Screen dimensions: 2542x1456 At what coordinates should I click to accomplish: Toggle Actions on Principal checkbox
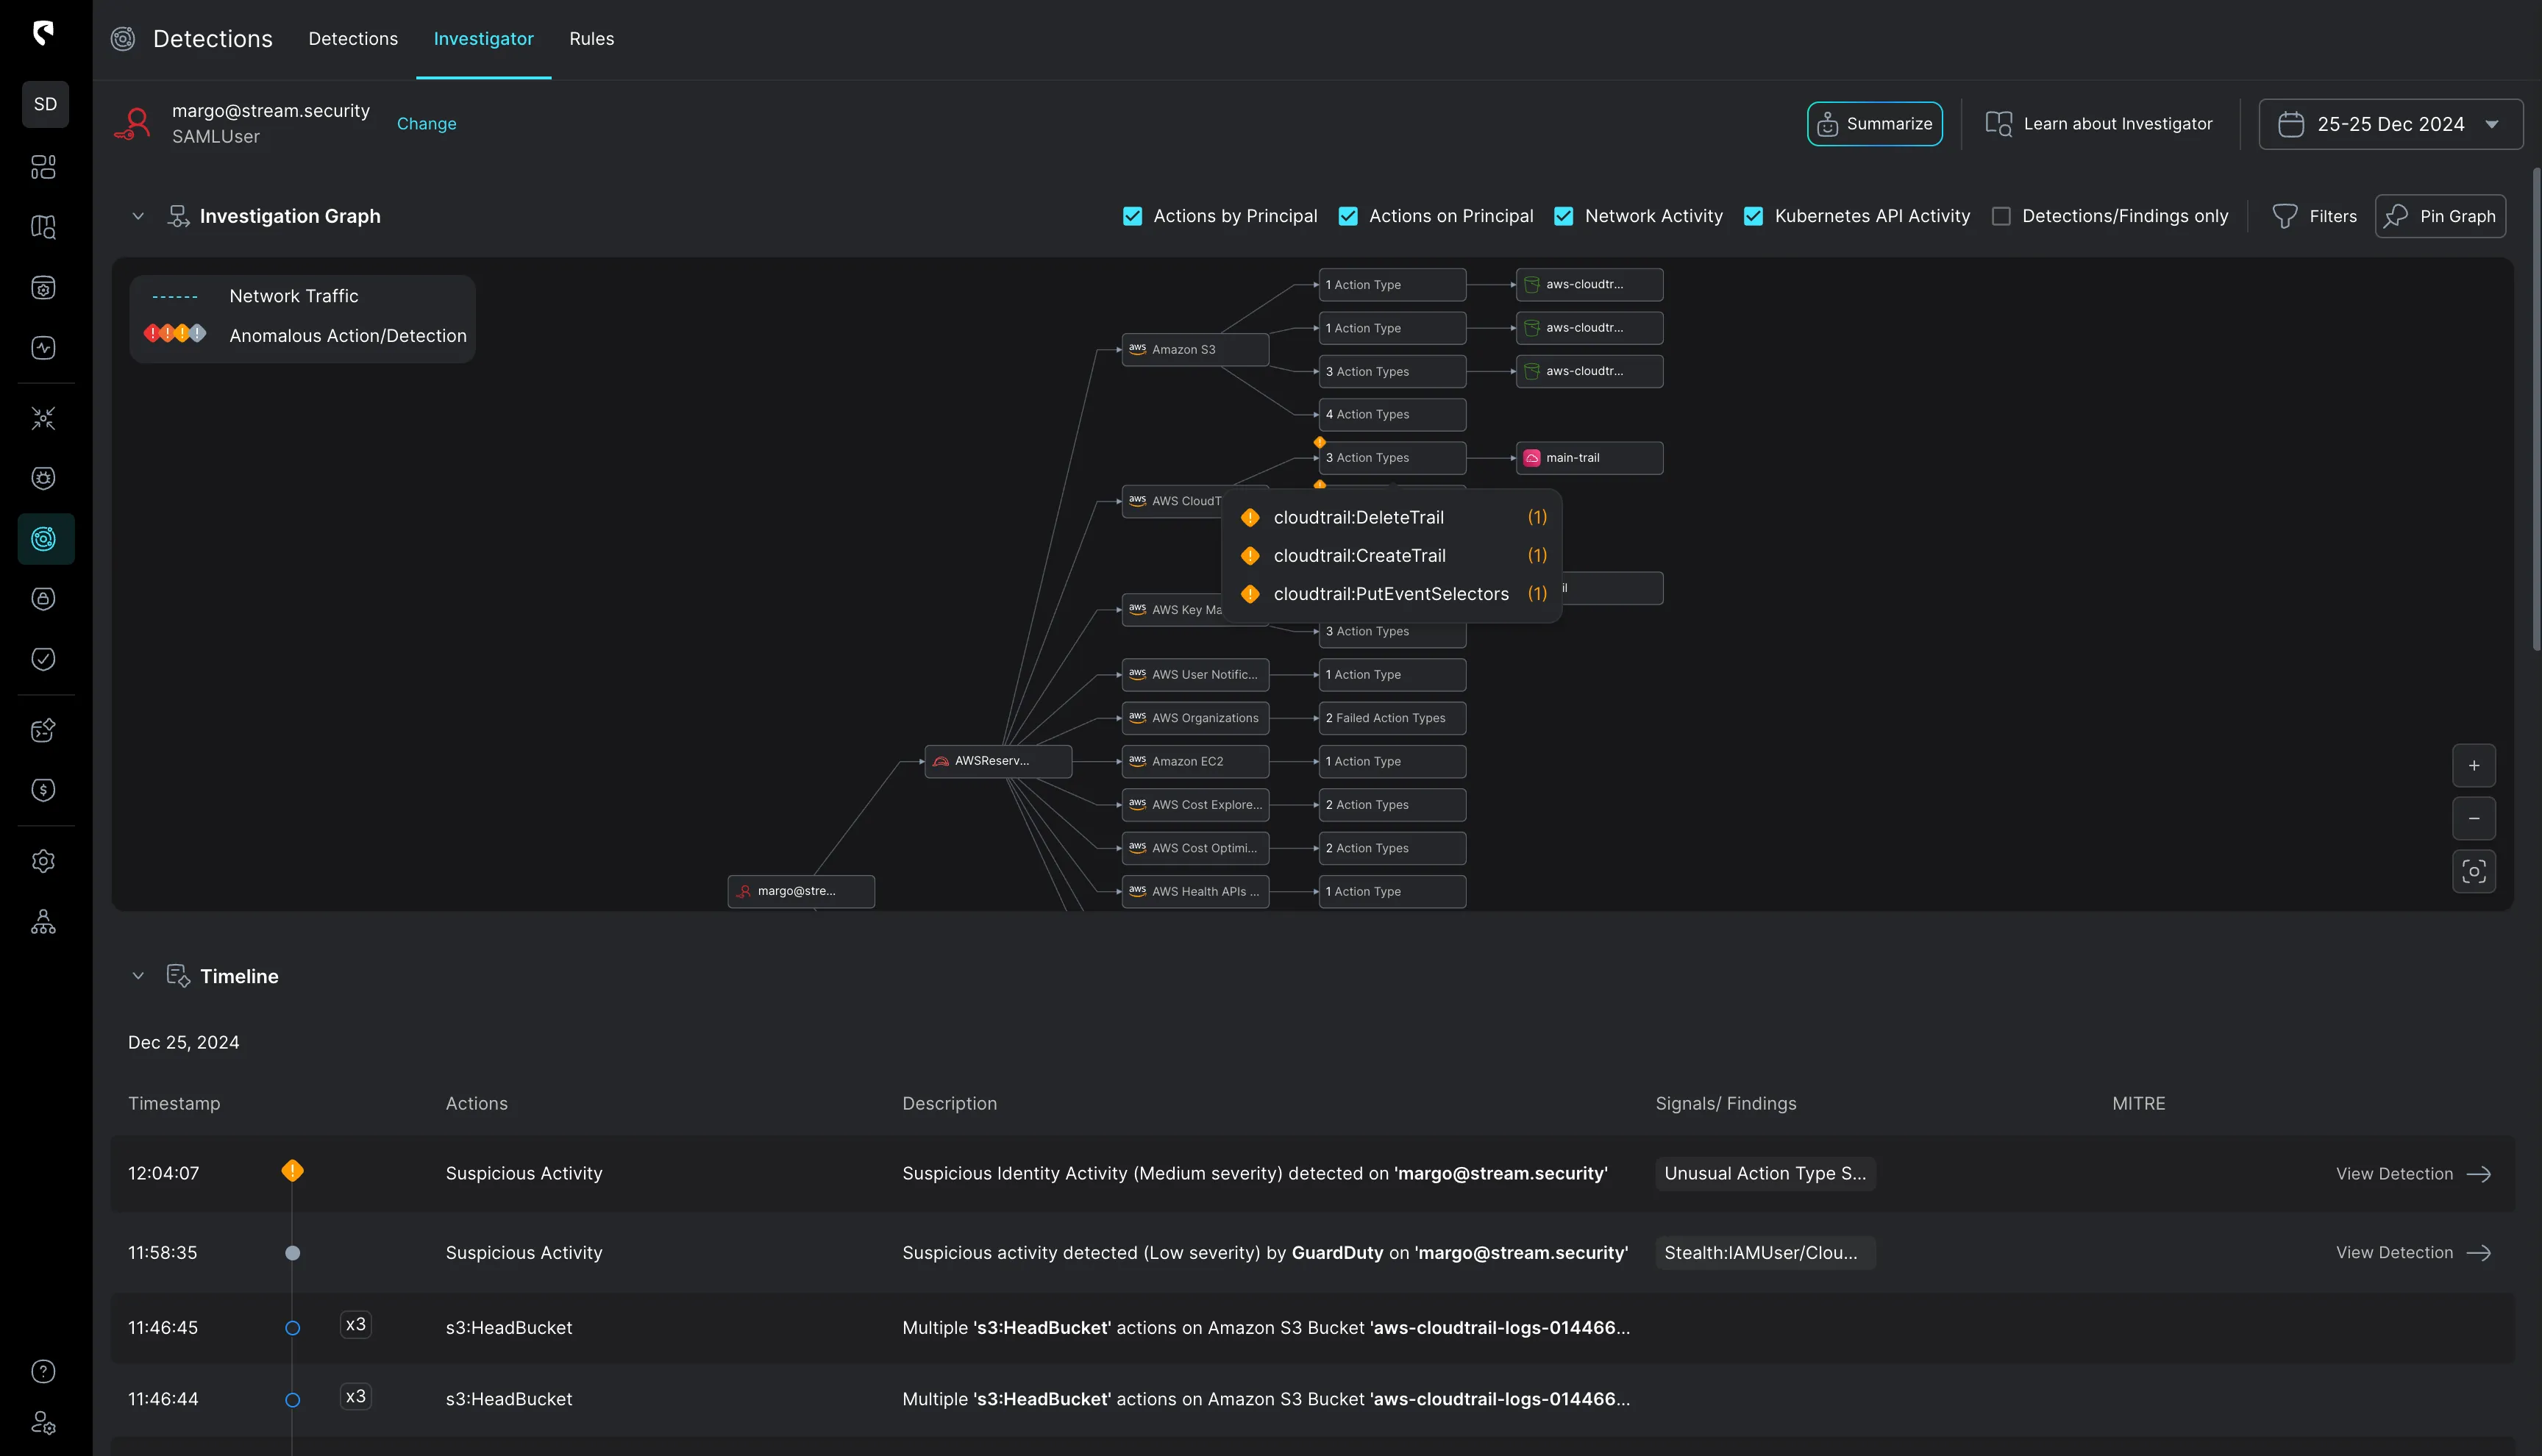[1348, 216]
